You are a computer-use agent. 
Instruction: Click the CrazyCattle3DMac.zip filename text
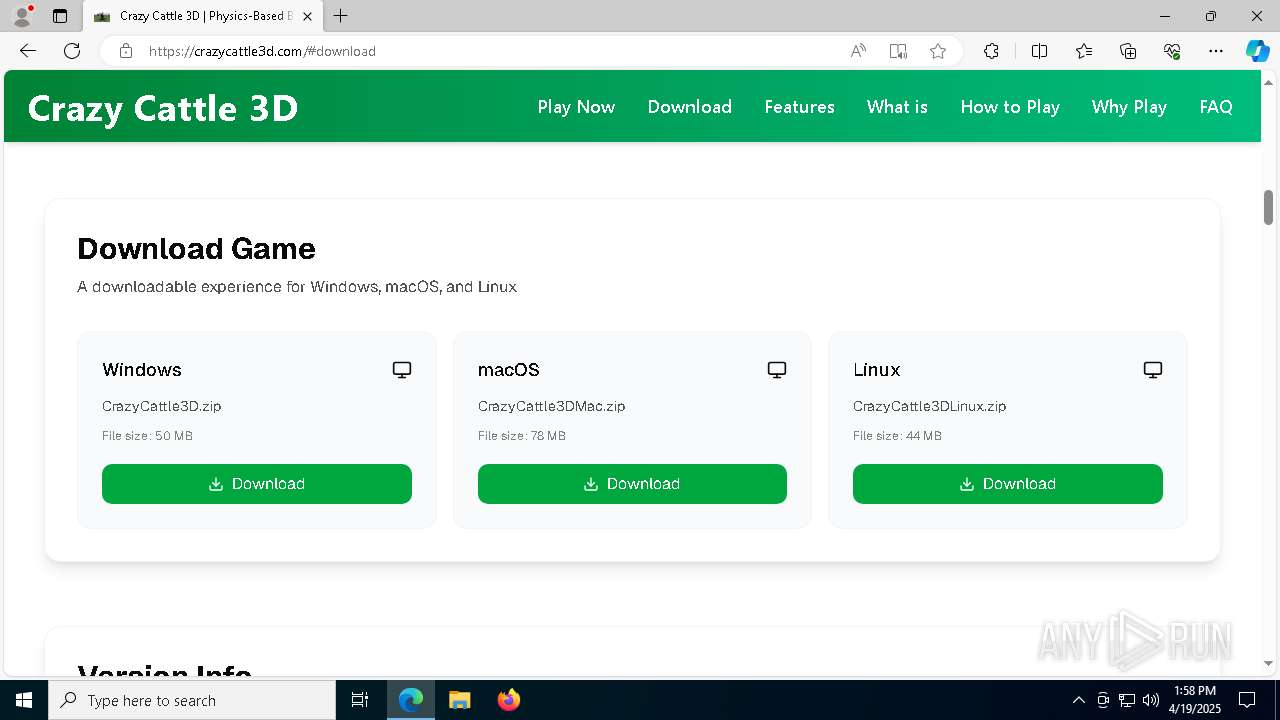pos(552,406)
